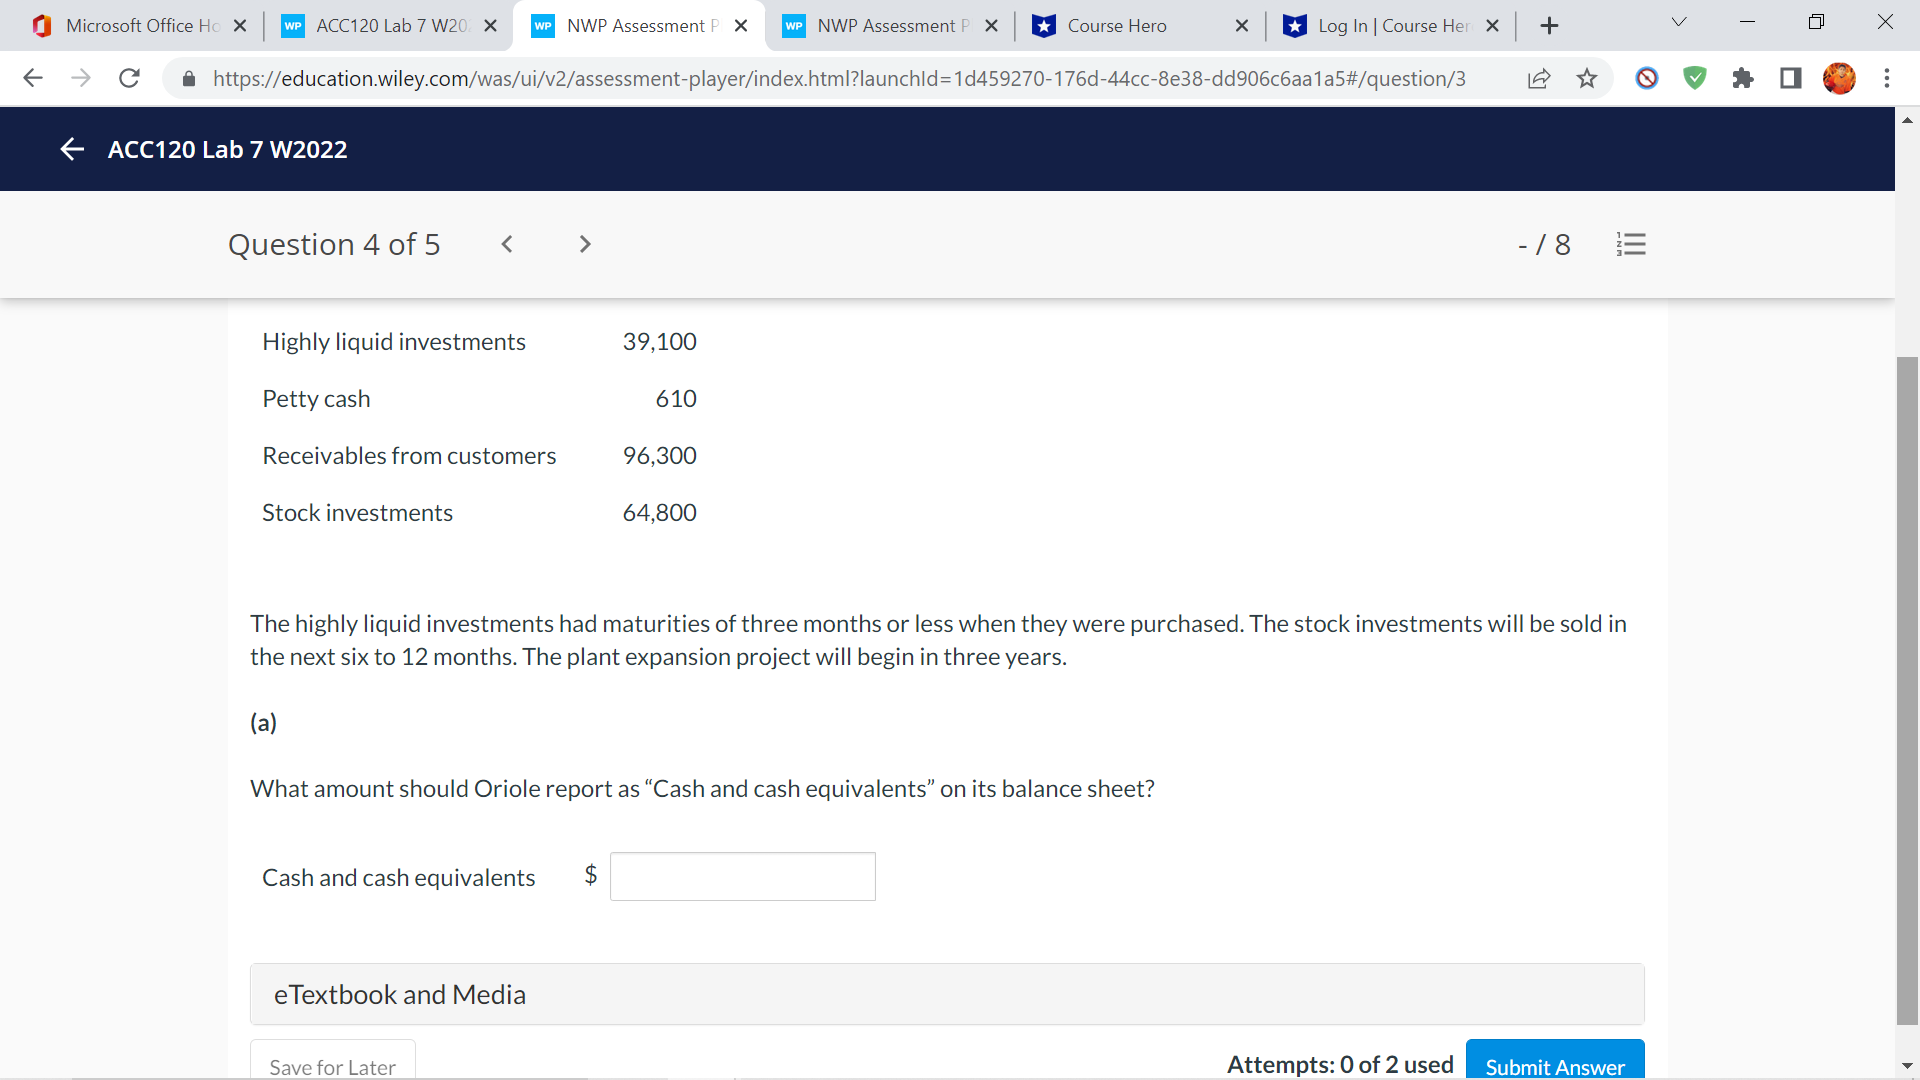Expand the eTextbook and Media section
Viewport: 1920px width, 1080px height.
(x=400, y=994)
